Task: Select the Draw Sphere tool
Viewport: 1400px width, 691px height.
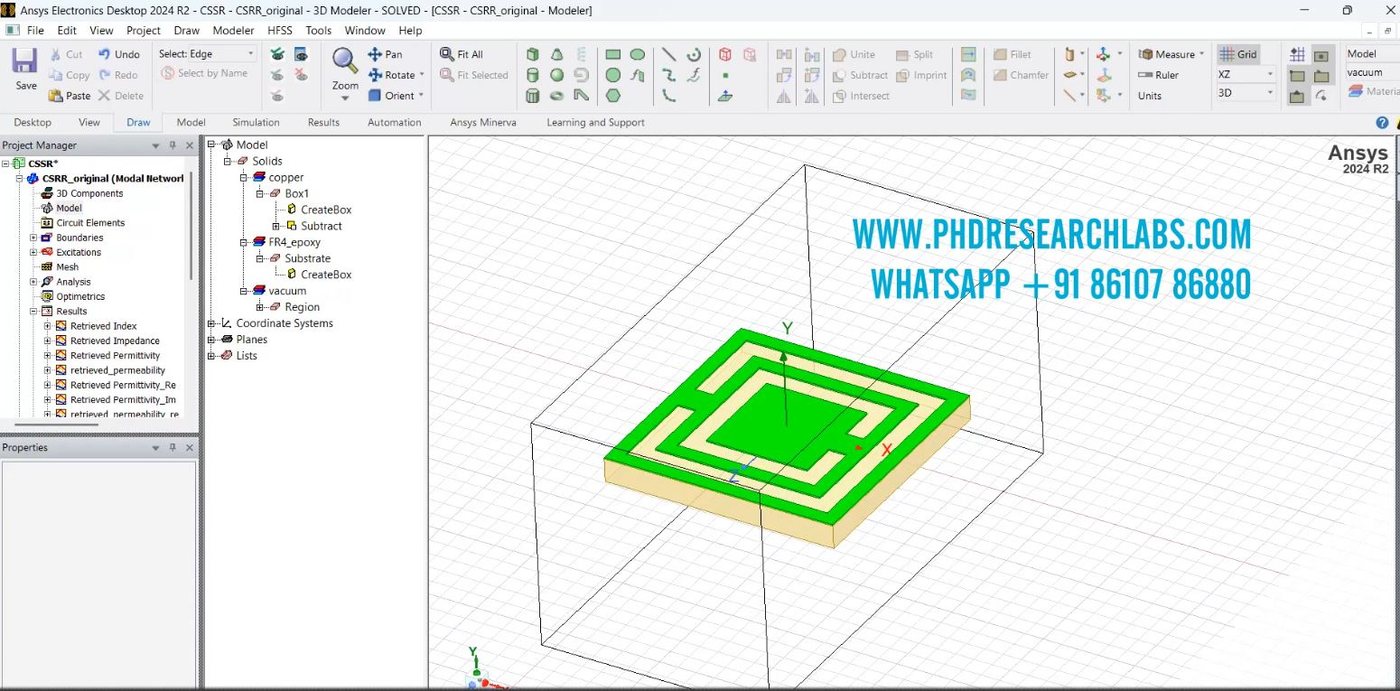Action: pos(557,75)
